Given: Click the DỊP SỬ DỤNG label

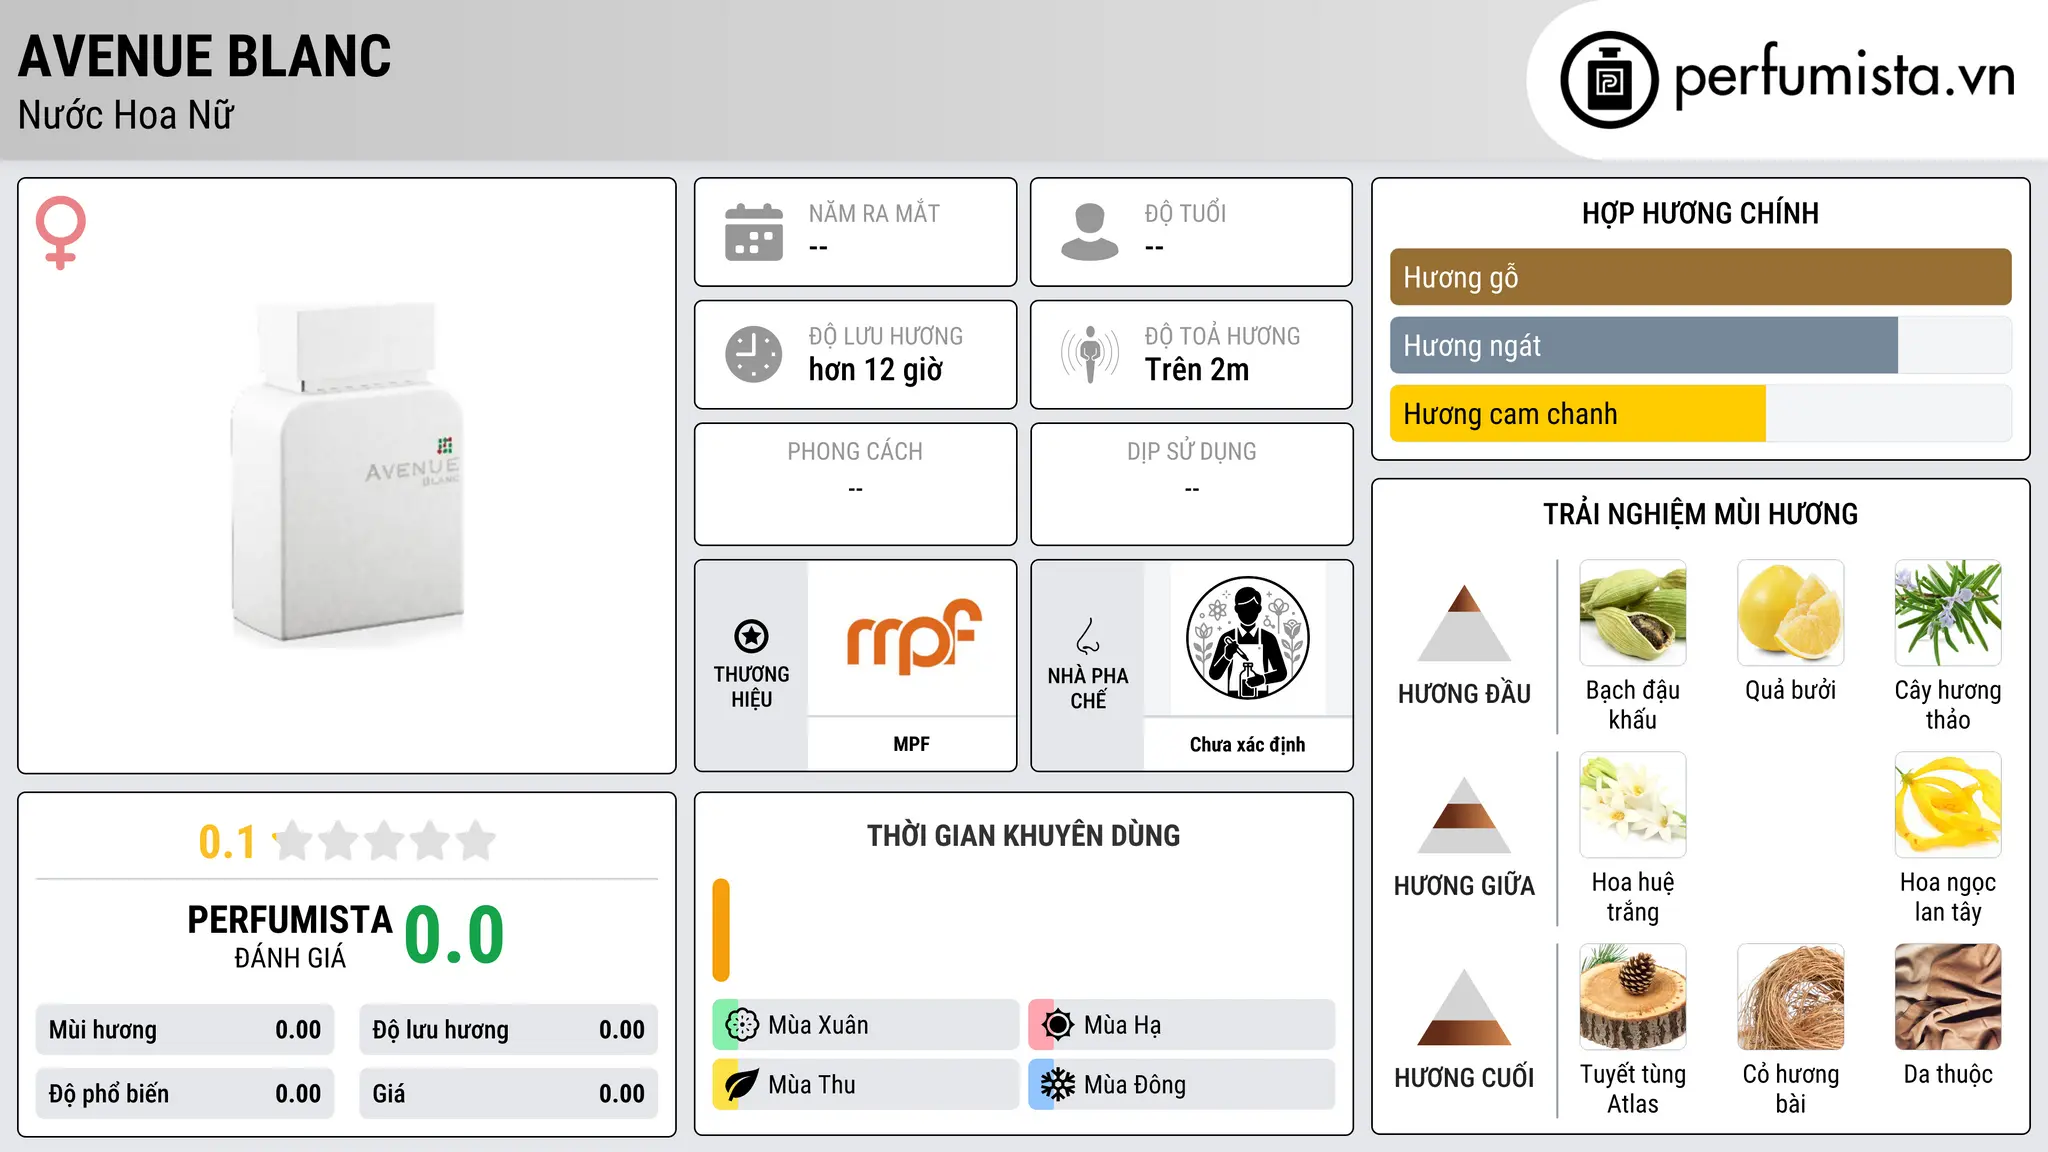Looking at the screenshot, I should coord(1191,452).
